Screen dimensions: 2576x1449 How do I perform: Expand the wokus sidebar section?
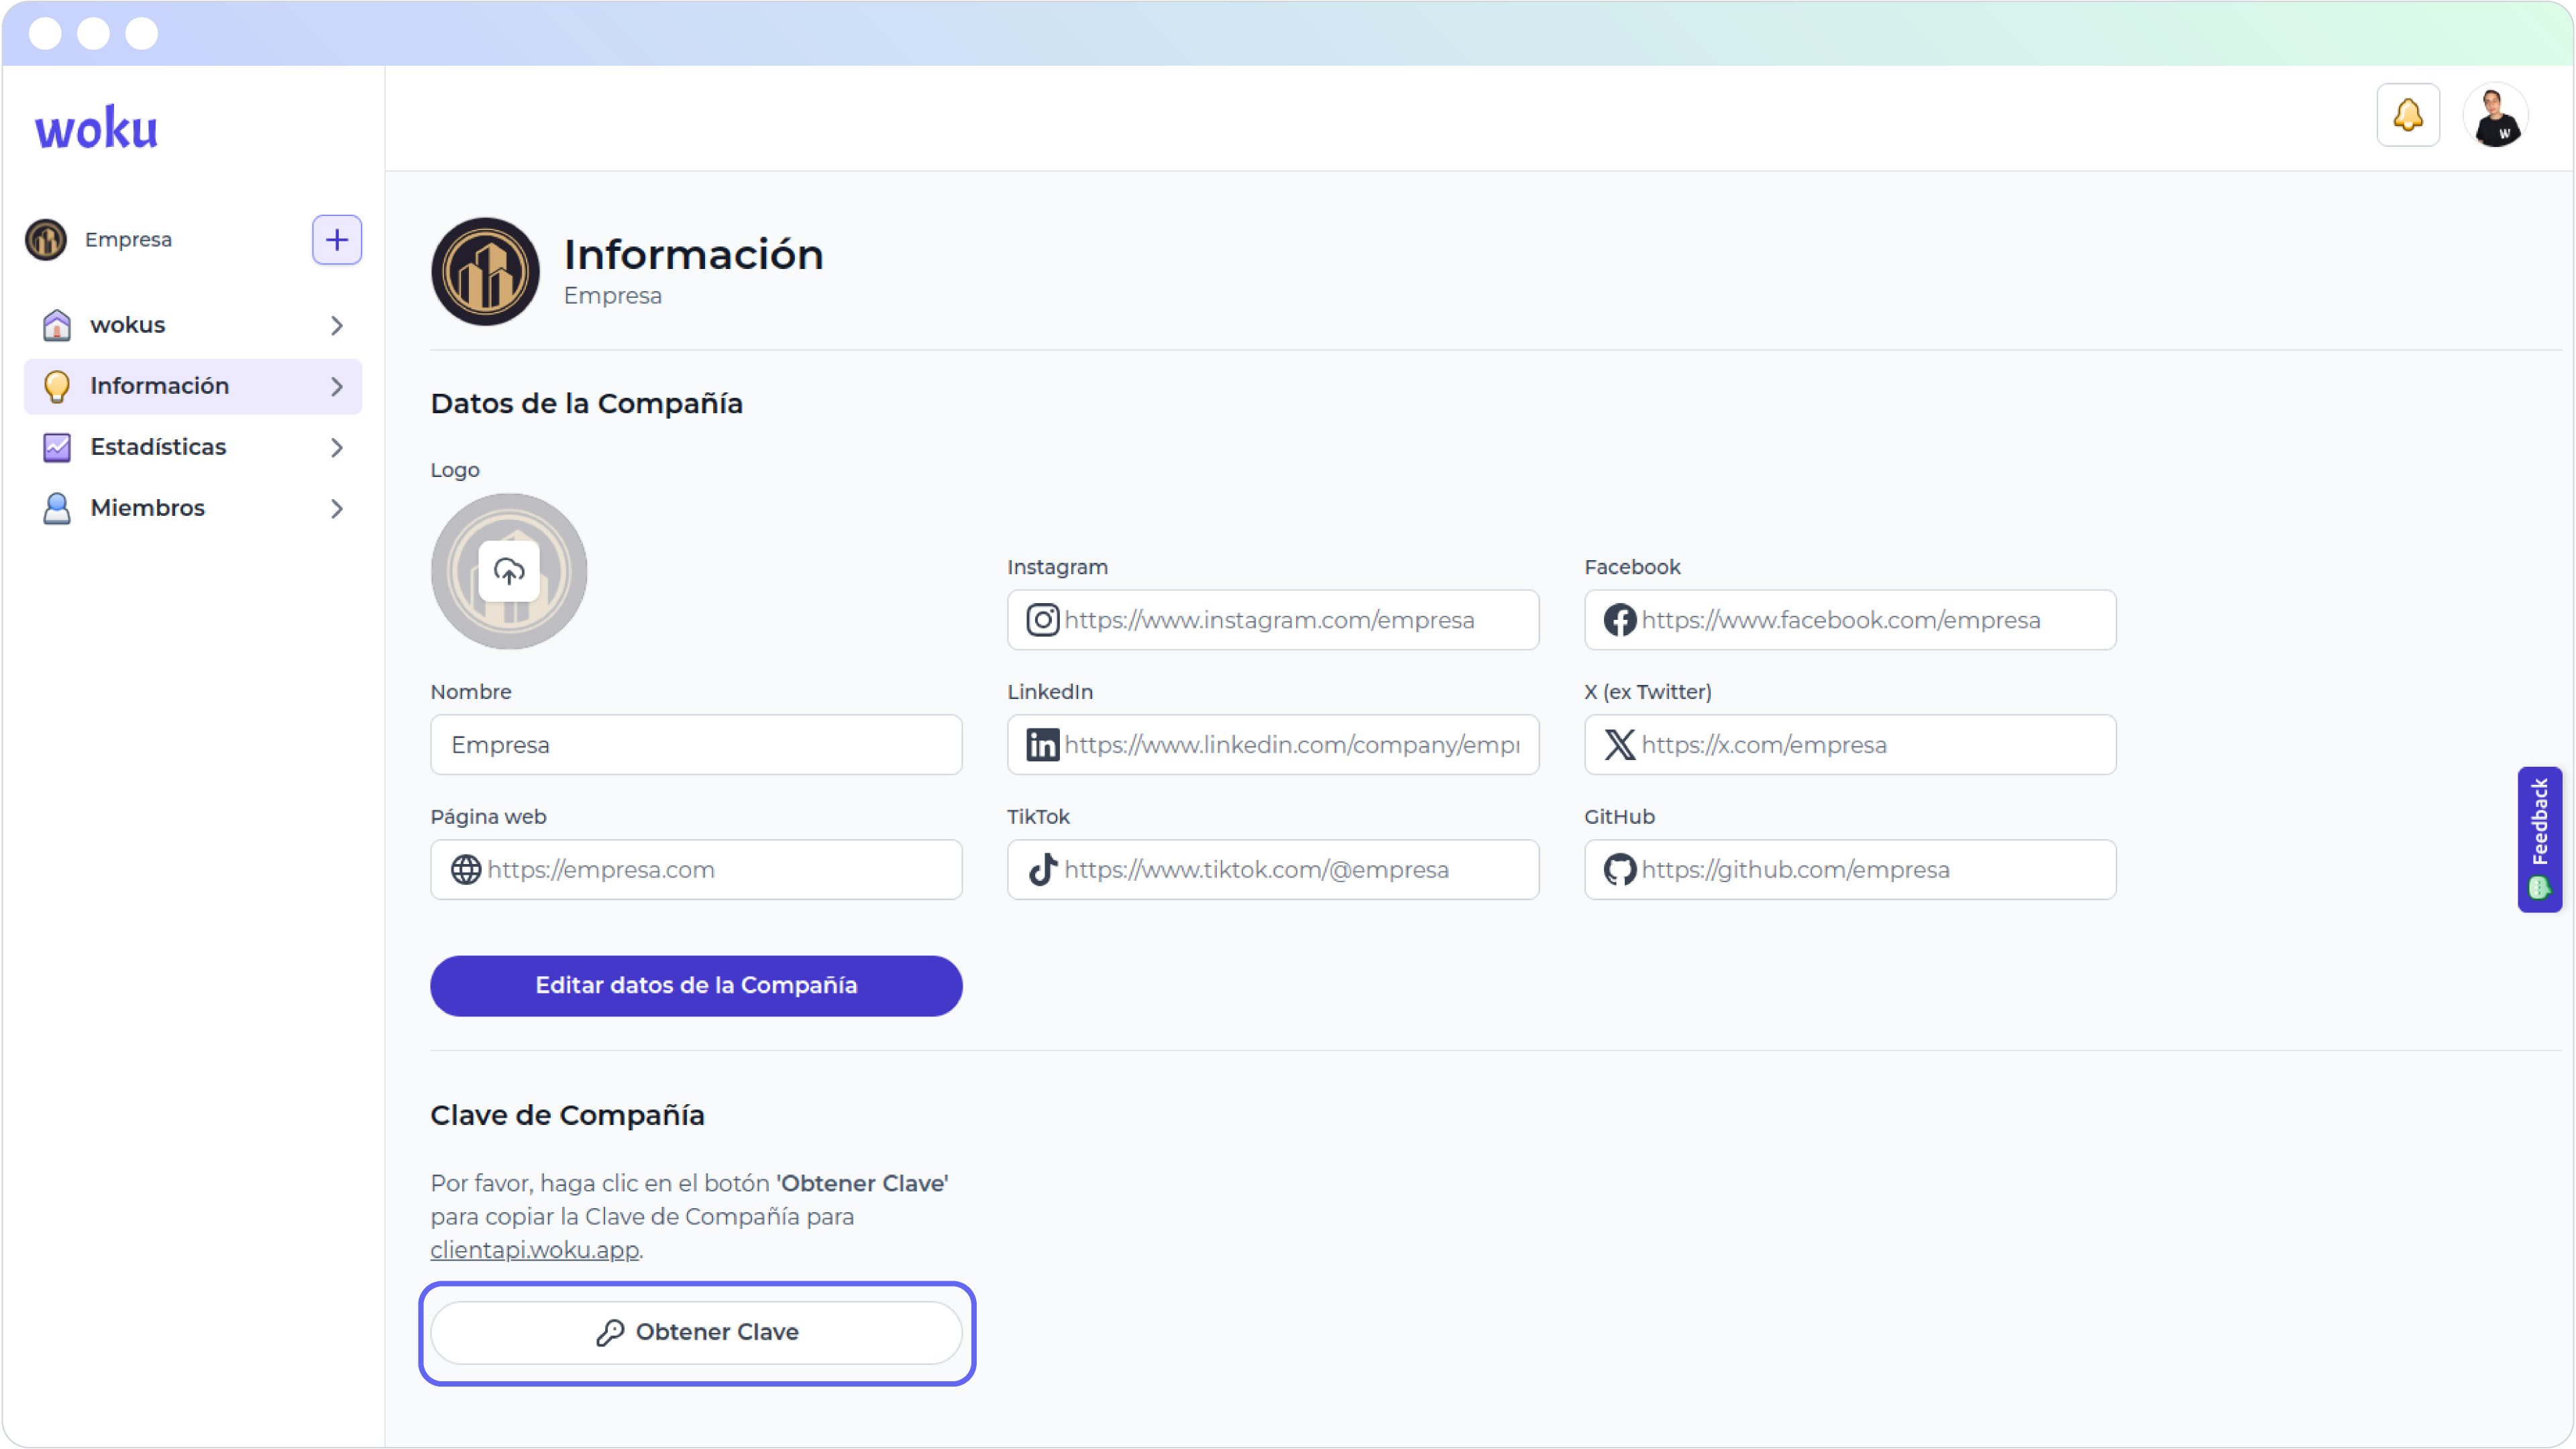337,325
